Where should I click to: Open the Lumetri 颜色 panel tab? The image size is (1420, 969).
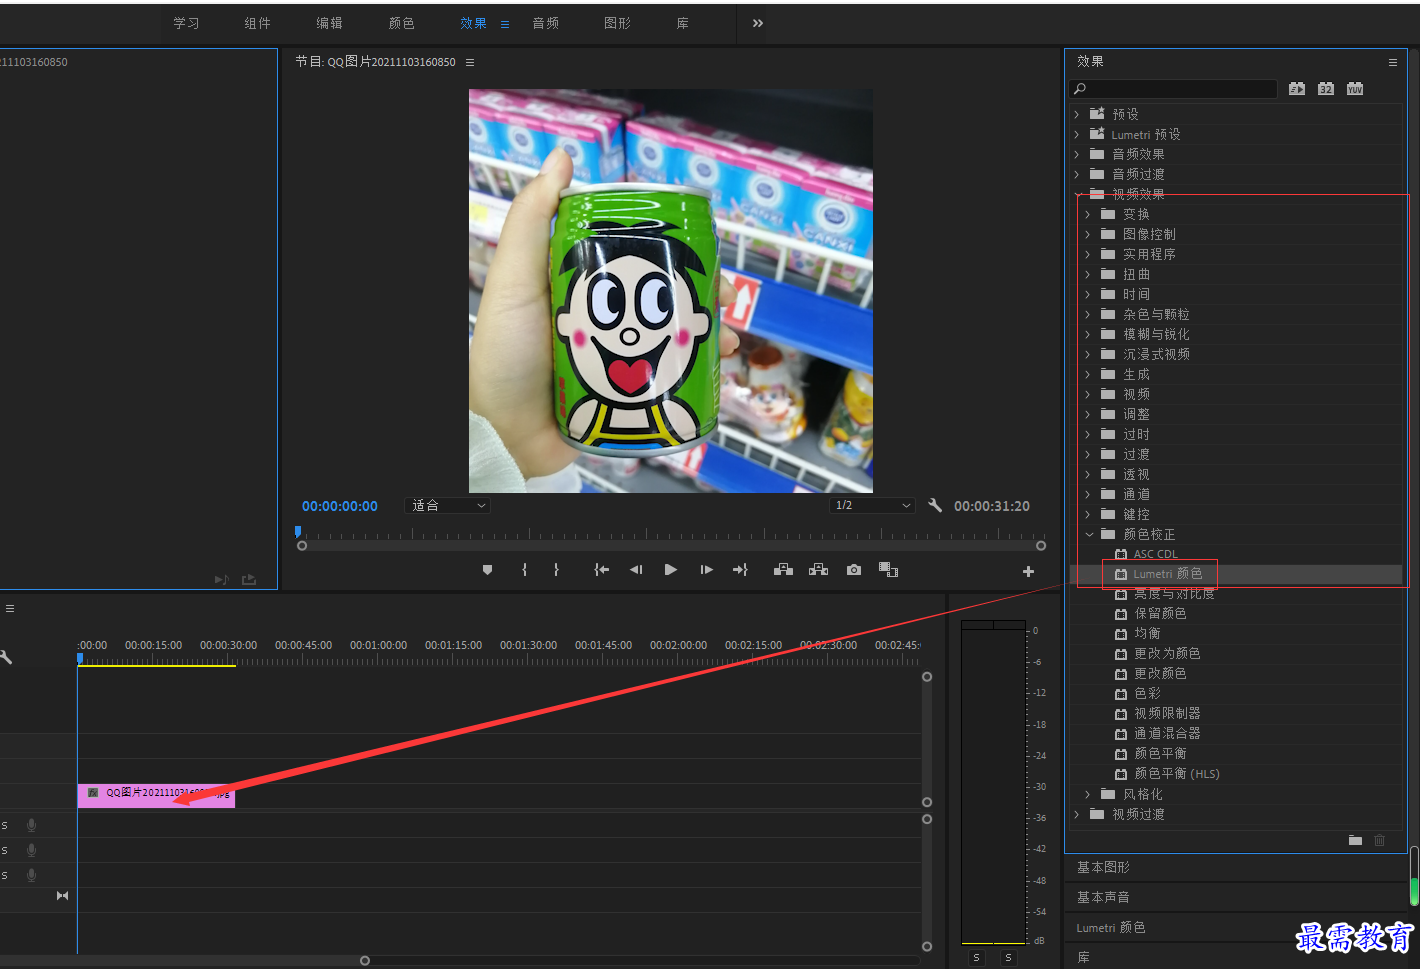coord(1111,928)
